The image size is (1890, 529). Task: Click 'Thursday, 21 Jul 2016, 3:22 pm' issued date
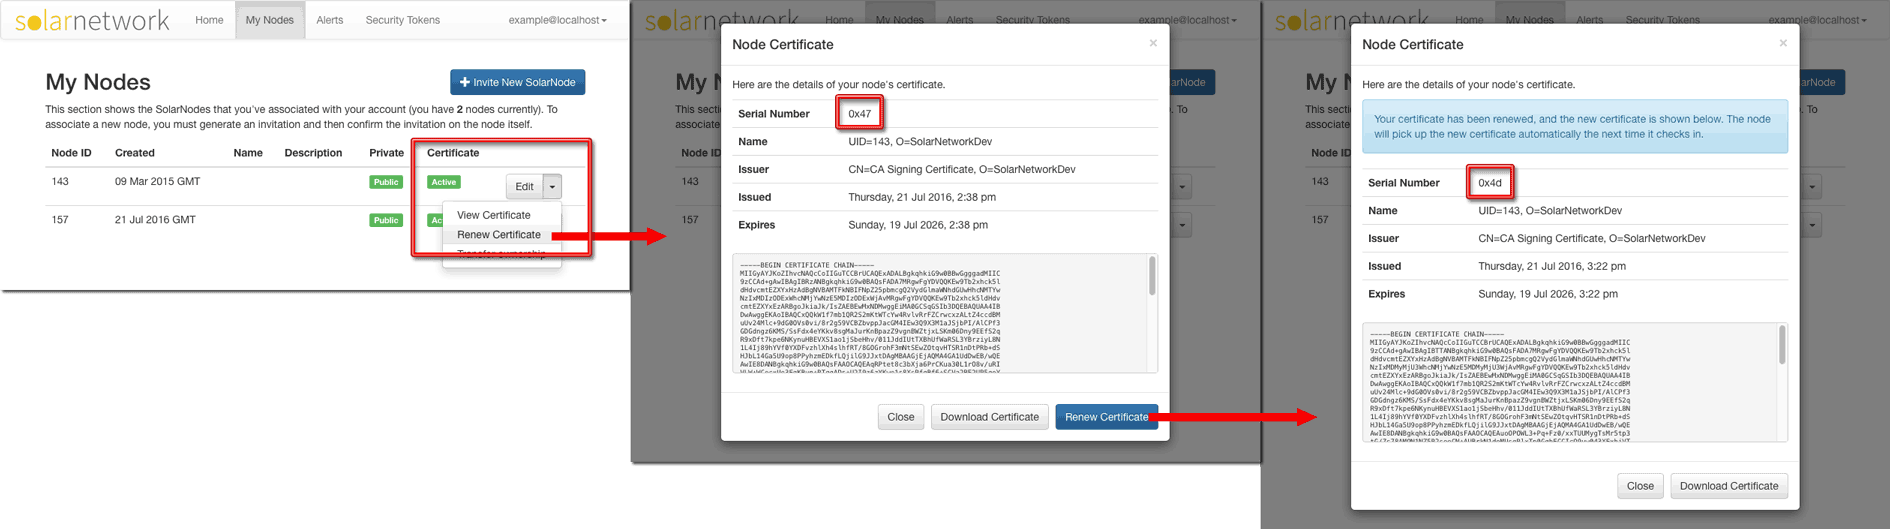click(x=1552, y=266)
